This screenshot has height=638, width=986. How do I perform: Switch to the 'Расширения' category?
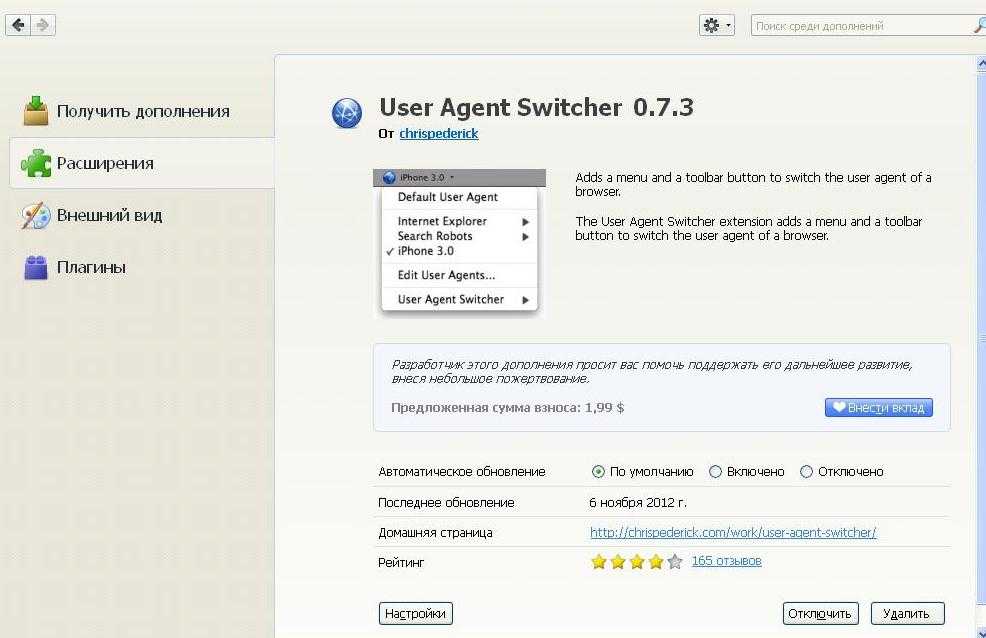143,163
